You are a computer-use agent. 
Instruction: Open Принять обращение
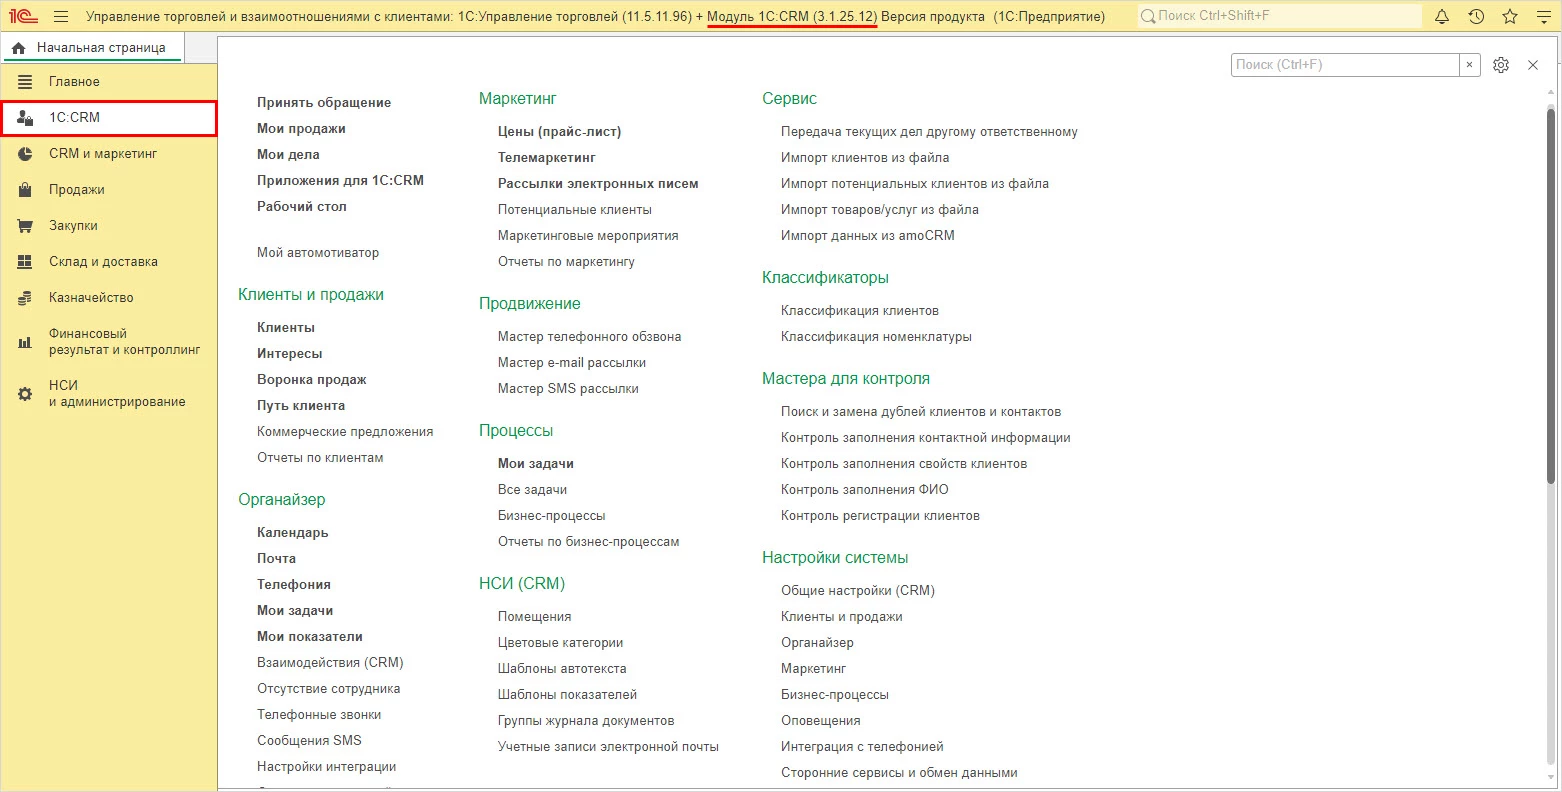coord(324,103)
